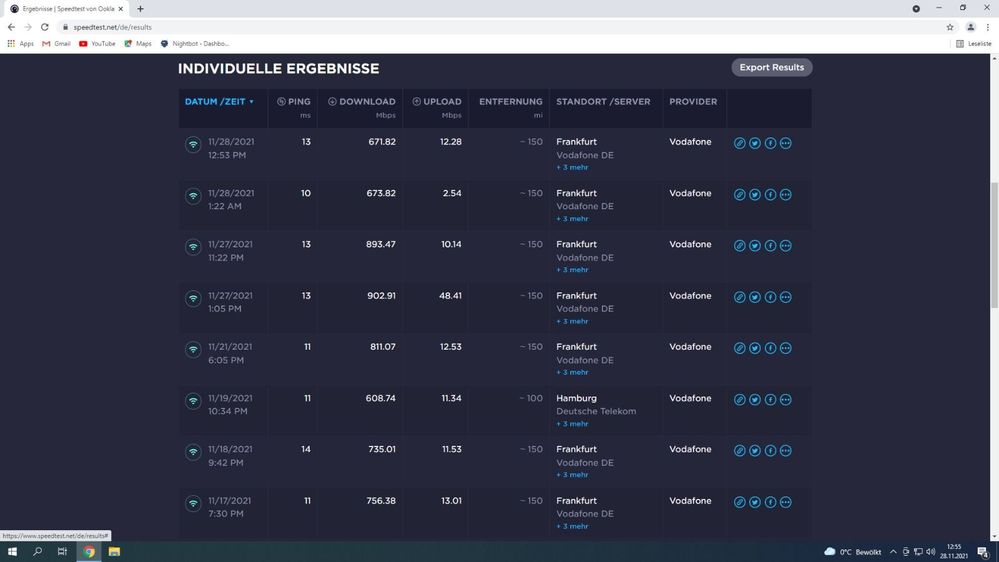Open Apps shortcut in bookmarks bar

(20, 43)
